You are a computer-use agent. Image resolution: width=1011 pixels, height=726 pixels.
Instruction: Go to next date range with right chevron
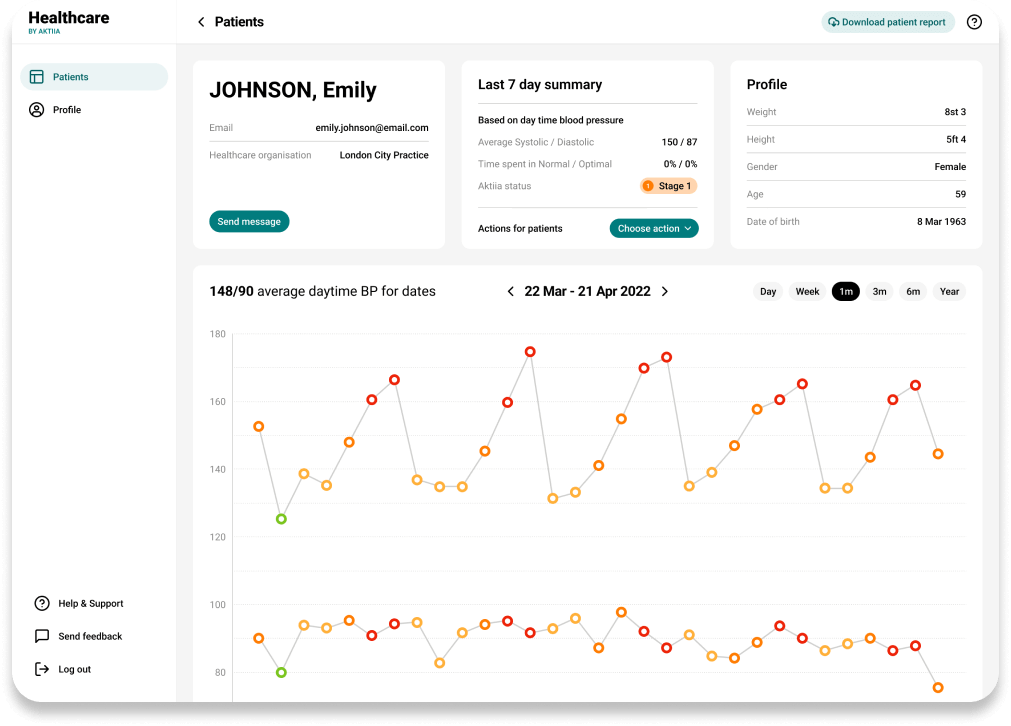665,291
